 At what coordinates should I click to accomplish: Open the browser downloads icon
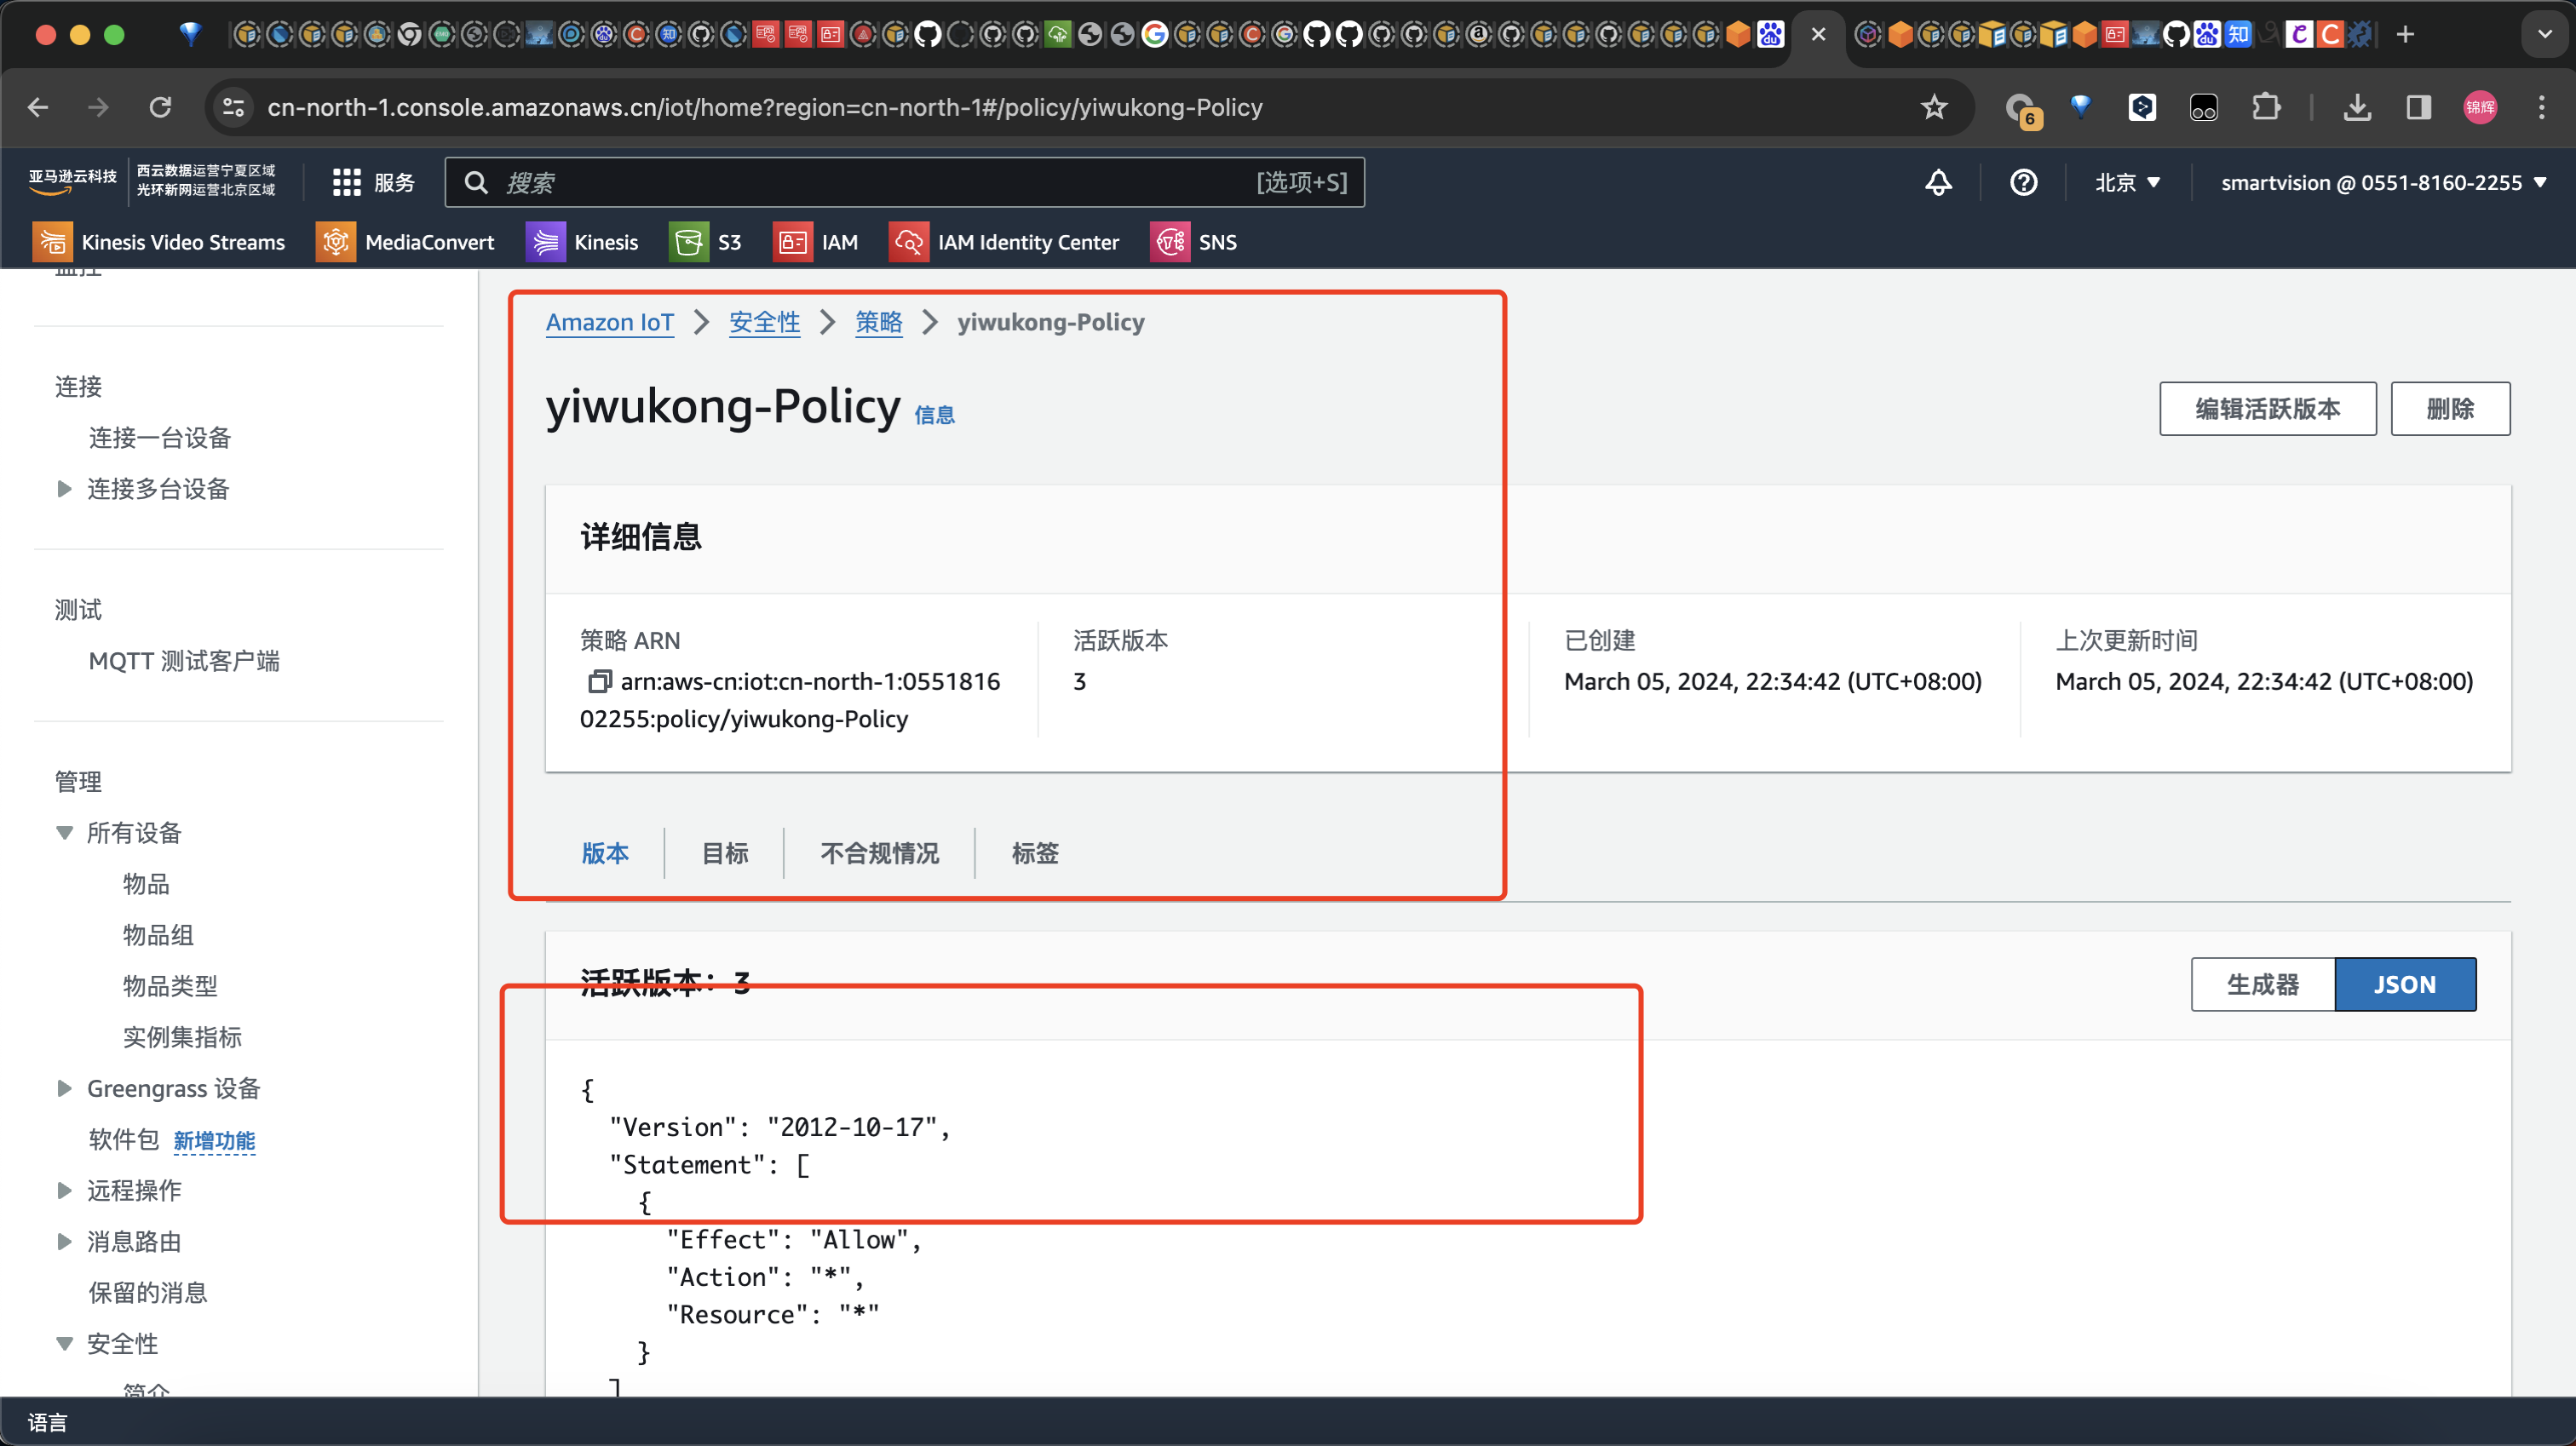(x=2357, y=107)
